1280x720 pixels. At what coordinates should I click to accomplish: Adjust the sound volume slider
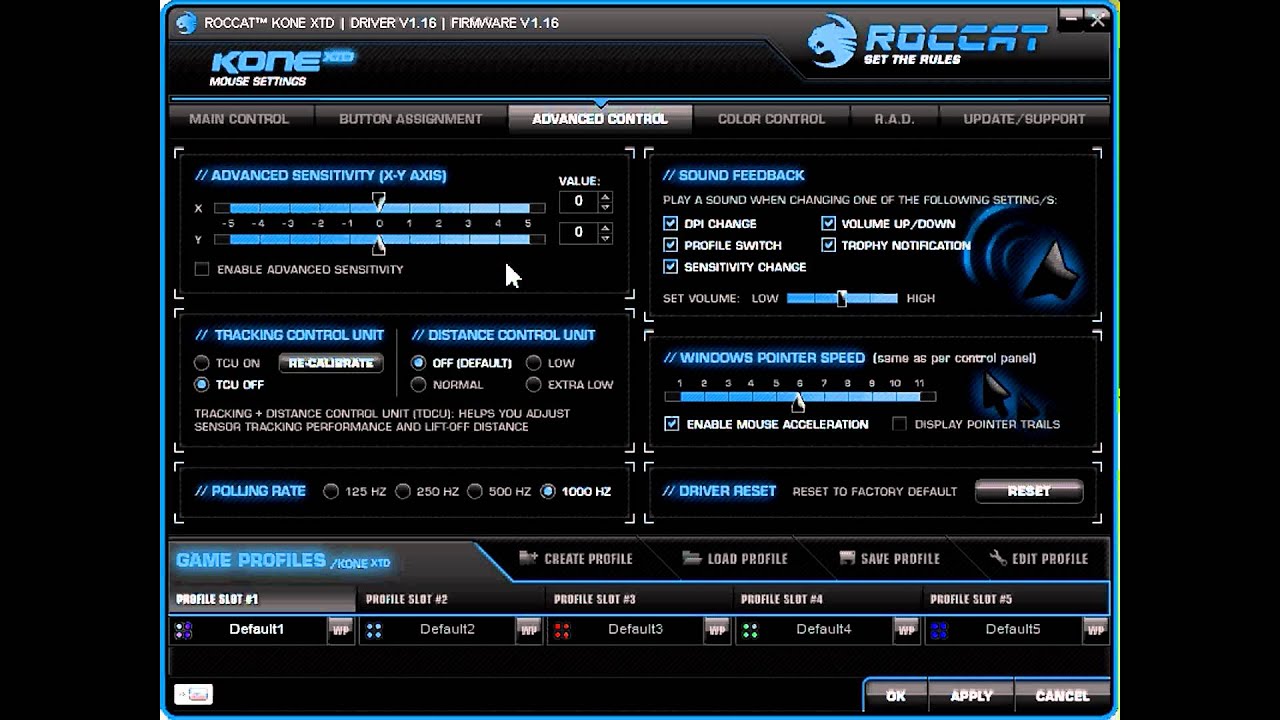[842, 298]
